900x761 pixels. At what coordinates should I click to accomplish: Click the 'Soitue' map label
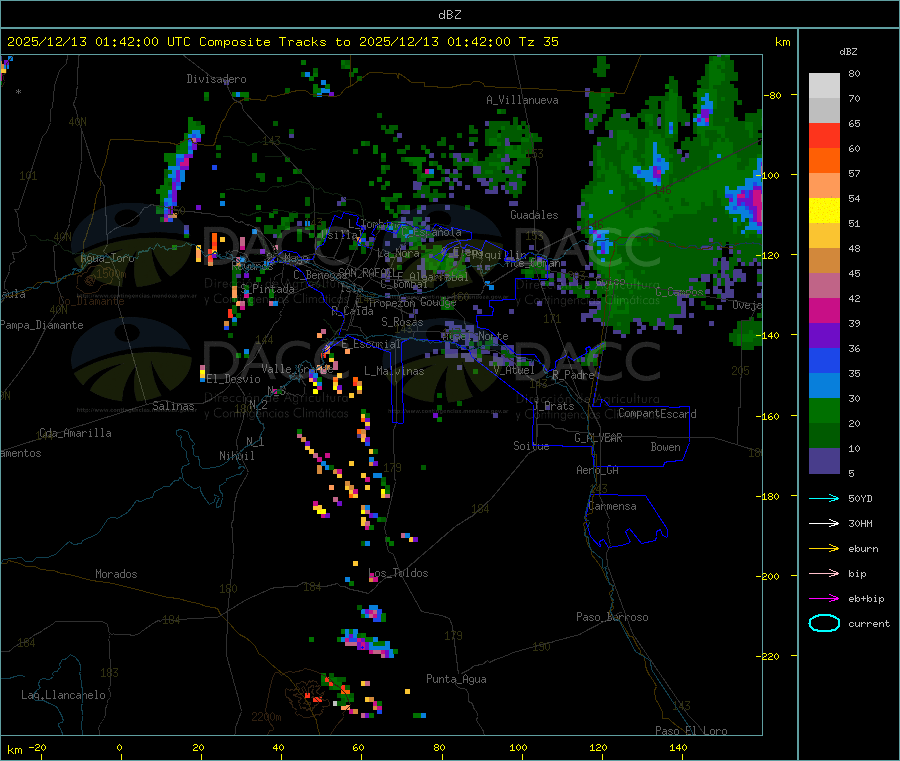pos(531,446)
